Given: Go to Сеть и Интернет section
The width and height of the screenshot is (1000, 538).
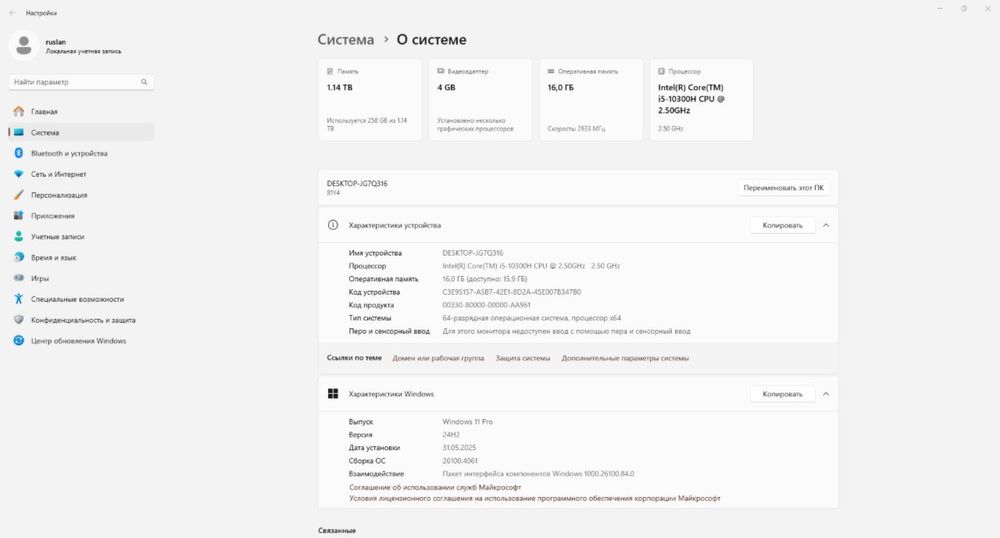Looking at the screenshot, I should coord(81,174).
